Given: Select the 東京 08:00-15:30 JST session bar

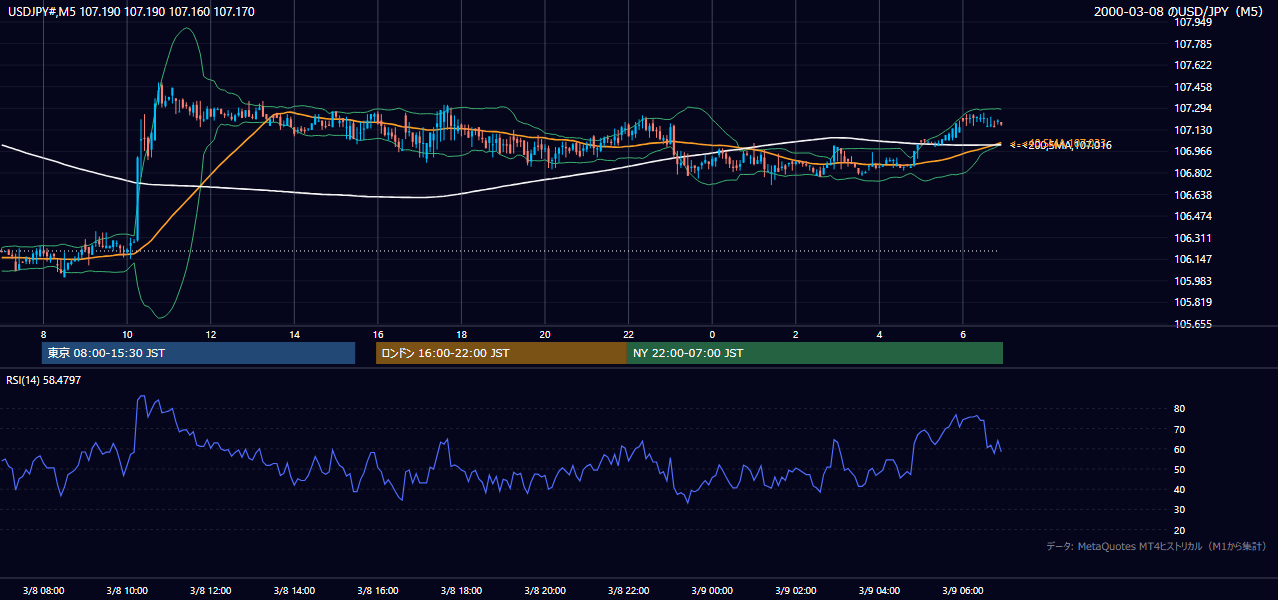Looking at the screenshot, I should click(x=198, y=353).
